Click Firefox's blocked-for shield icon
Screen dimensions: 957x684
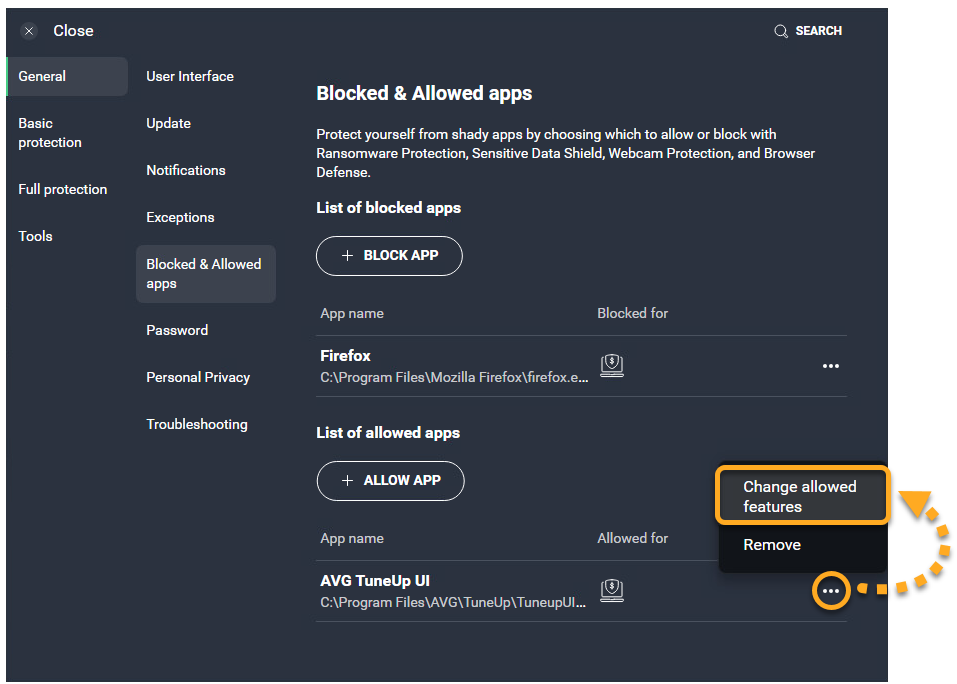tap(612, 366)
